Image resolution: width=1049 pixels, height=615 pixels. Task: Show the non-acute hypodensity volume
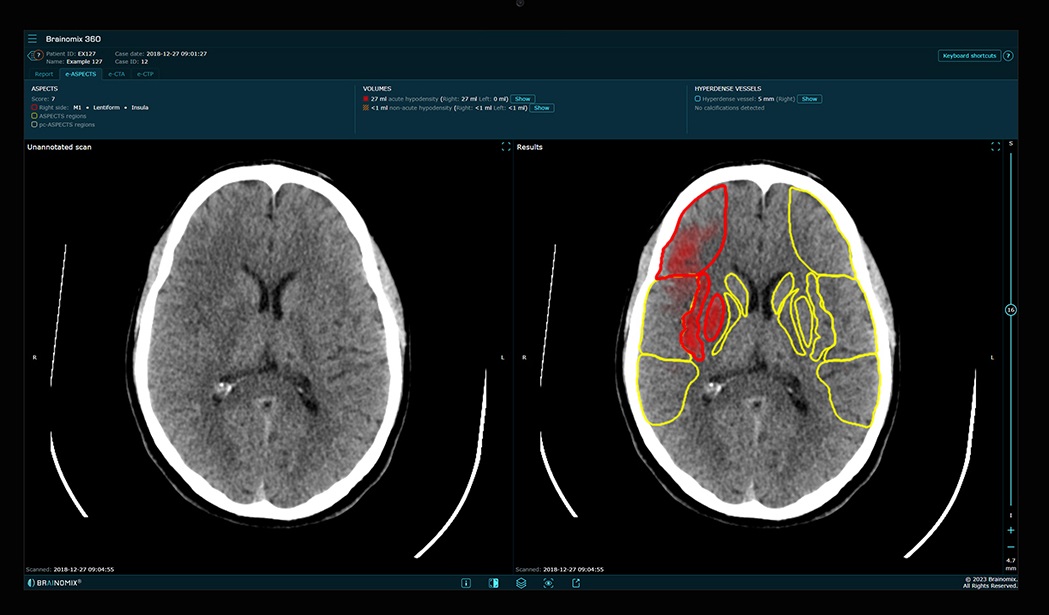542,108
